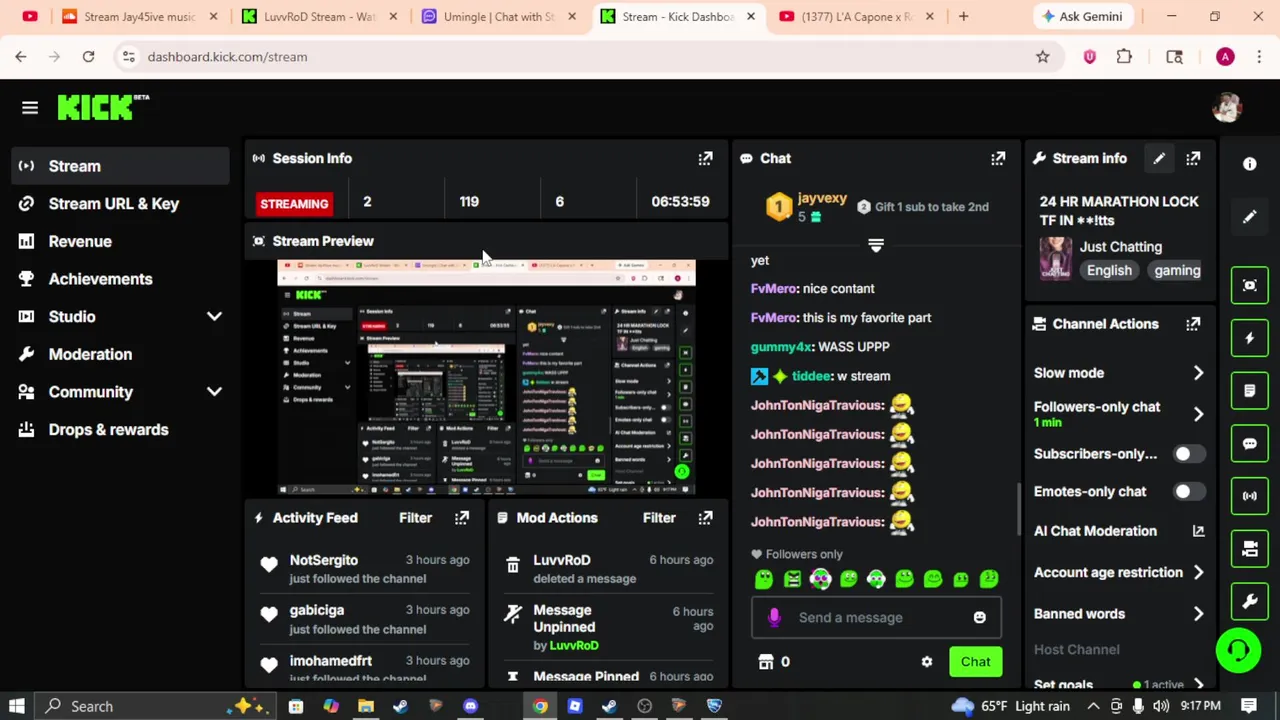Click the gaming stream tag
Image resolution: width=1280 pixels, height=720 pixels.
(1176, 270)
